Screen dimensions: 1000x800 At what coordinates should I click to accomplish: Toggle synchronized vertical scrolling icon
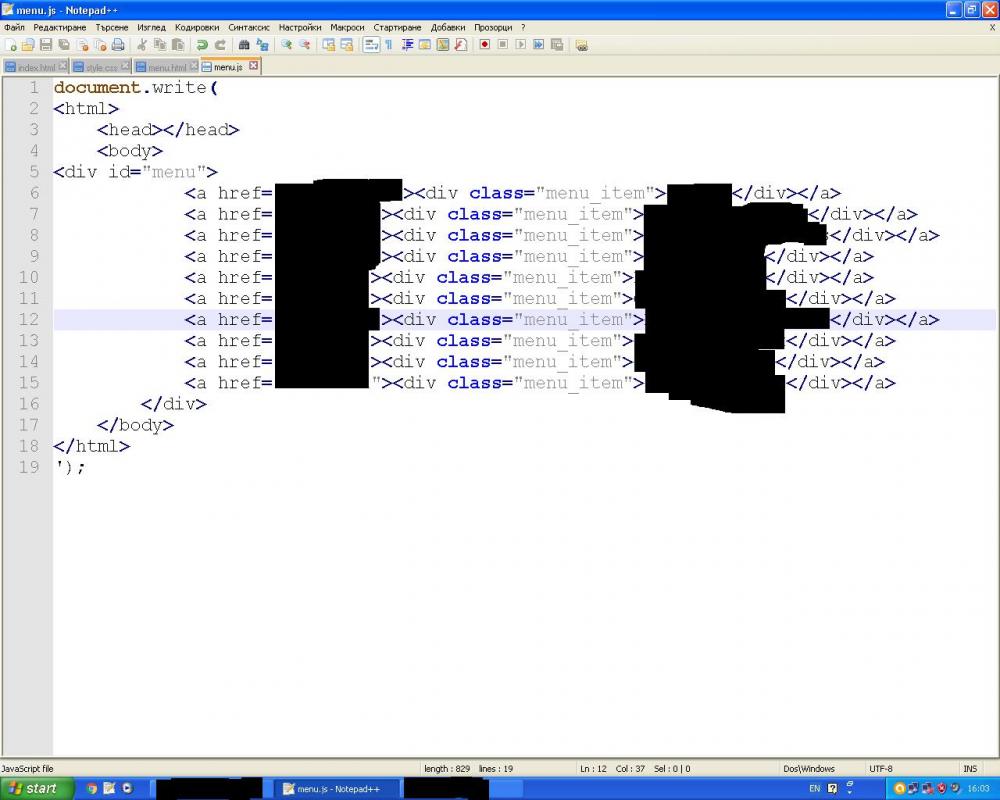pos(328,45)
